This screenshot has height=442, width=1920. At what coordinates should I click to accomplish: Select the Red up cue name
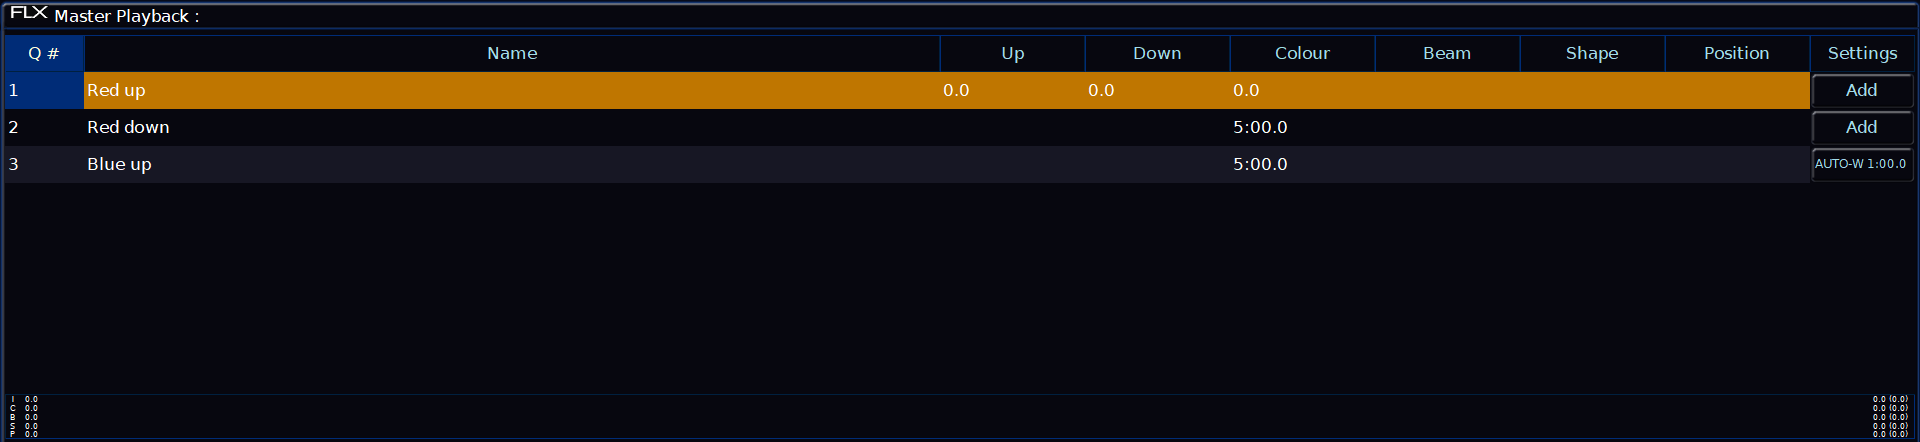512,90
